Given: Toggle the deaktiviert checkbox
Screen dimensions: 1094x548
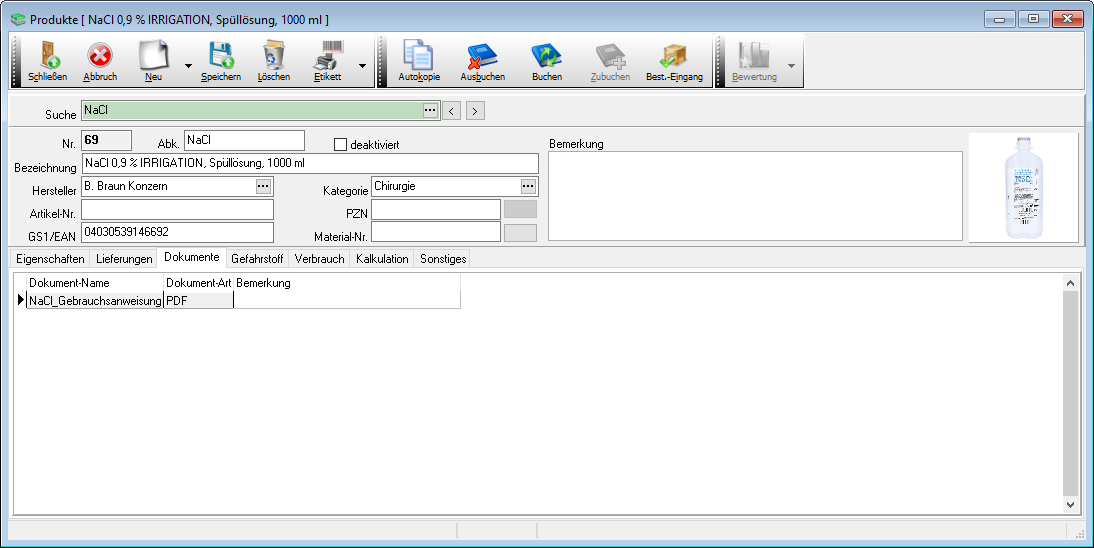Looking at the screenshot, I should coord(340,145).
